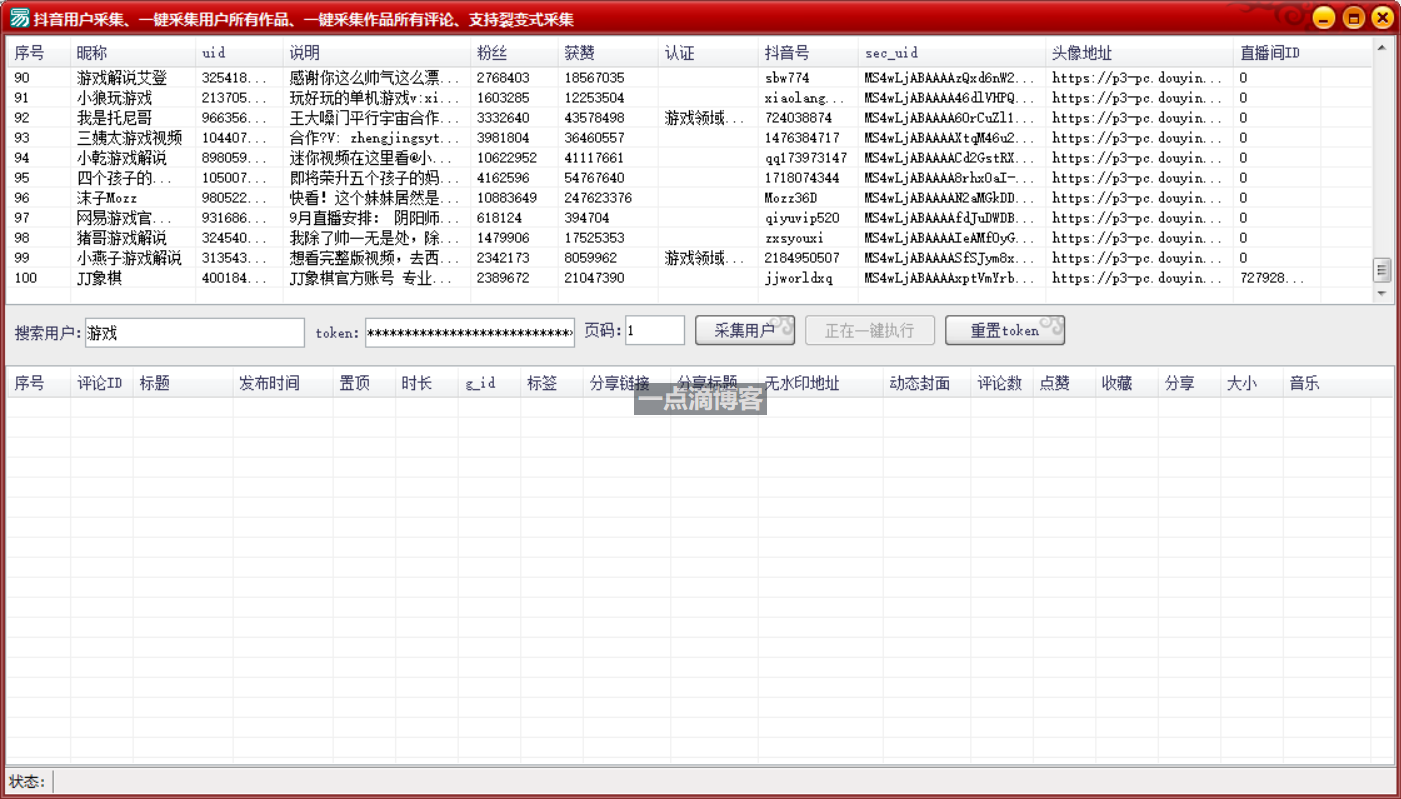Click the 抖音号 cell qq173973147
This screenshot has width=1401, height=799.
click(805, 158)
